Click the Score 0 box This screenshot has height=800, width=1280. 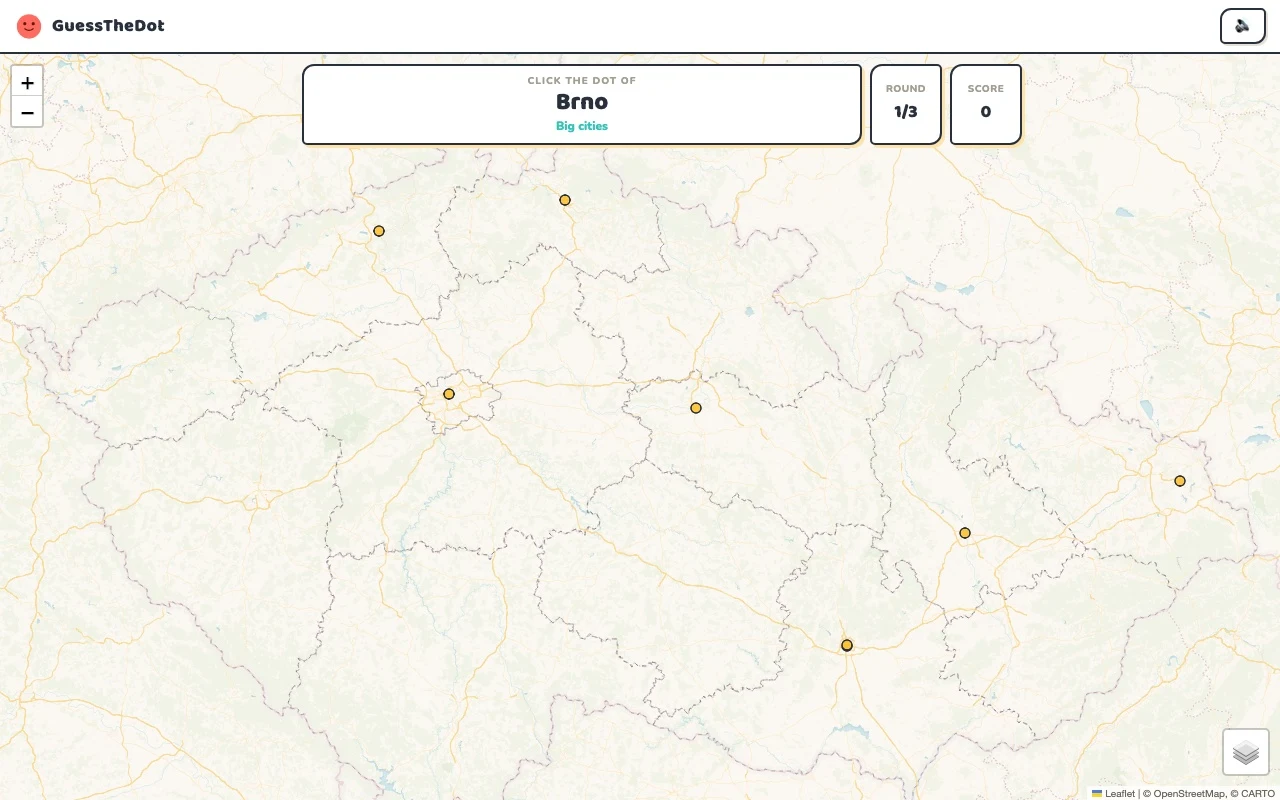[986, 104]
